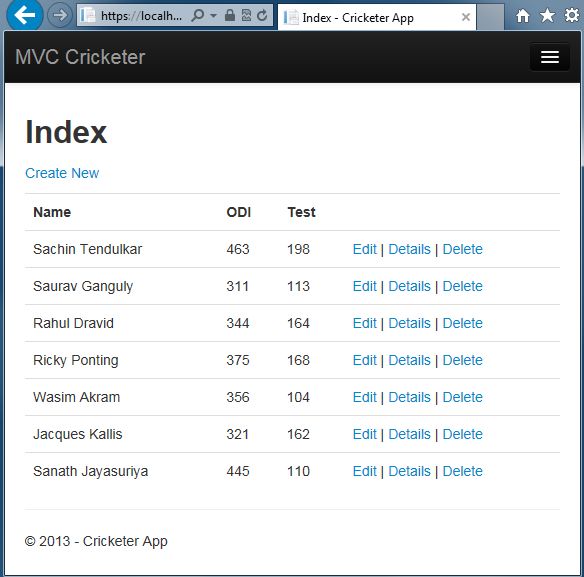The height and width of the screenshot is (577, 584).
Task: Delete Jacques Kallis's row
Action: tap(463, 434)
